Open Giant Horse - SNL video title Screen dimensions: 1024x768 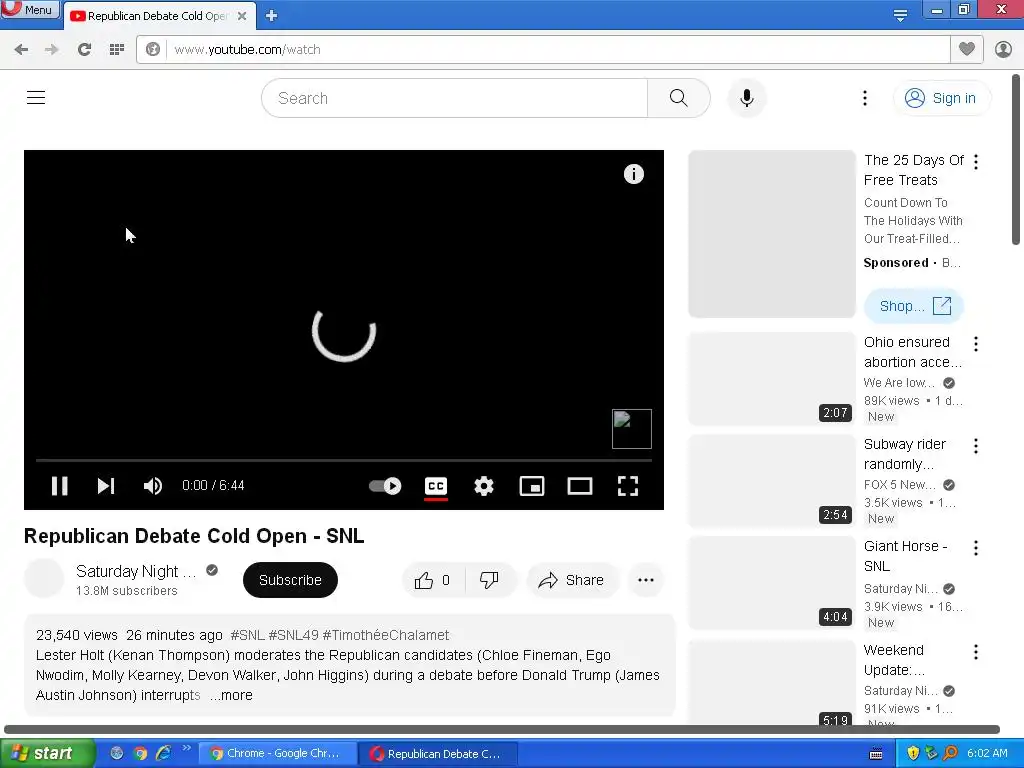[905, 556]
